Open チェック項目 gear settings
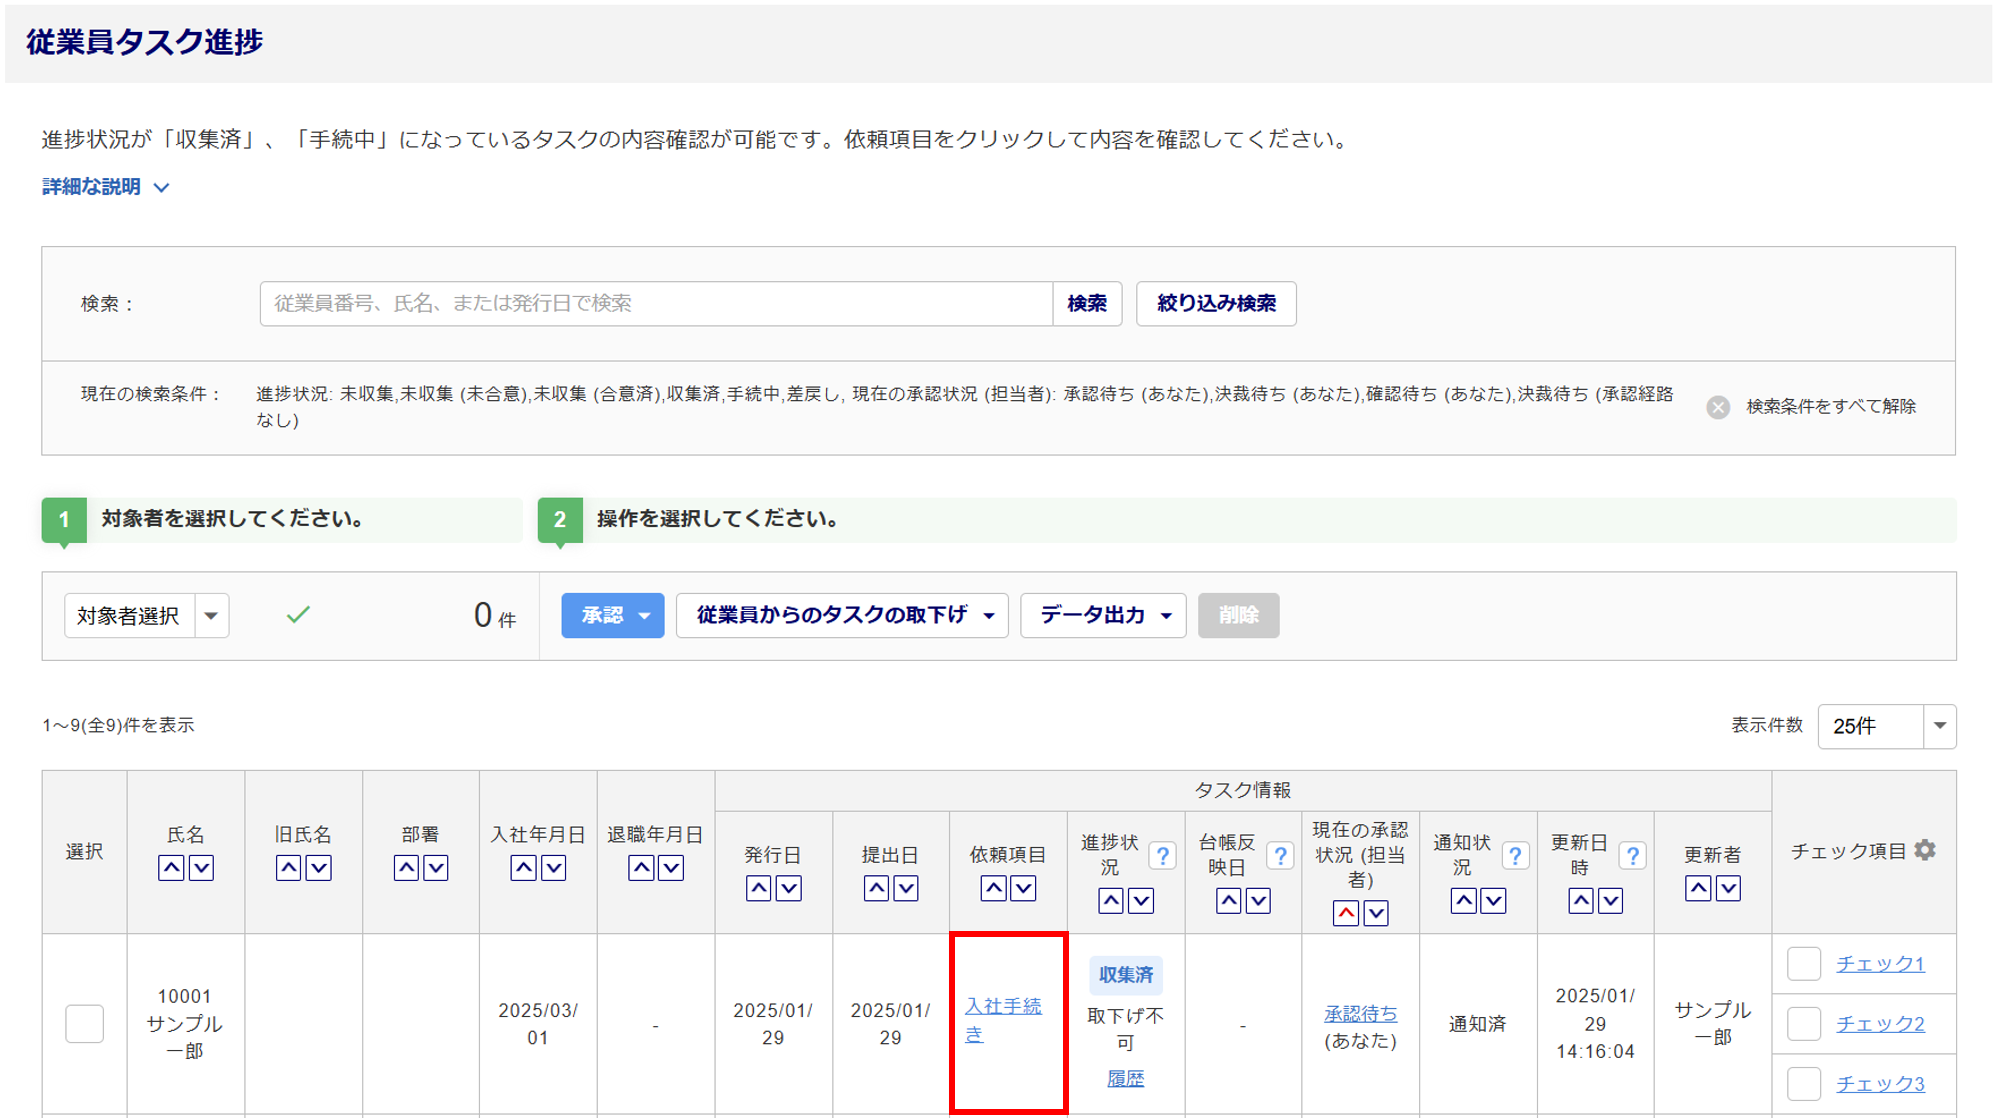Viewport: 1998px width, 1118px height. pos(1925,850)
